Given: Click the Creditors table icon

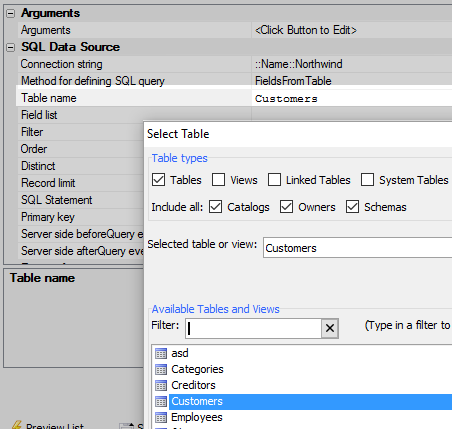Looking at the screenshot, I should 161,385.
